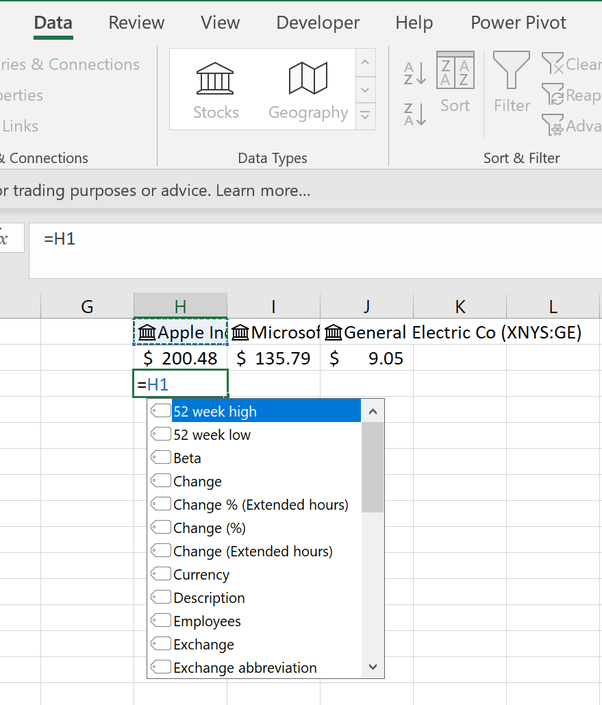Open the Developer tab
602x705 pixels.
(x=317, y=23)
